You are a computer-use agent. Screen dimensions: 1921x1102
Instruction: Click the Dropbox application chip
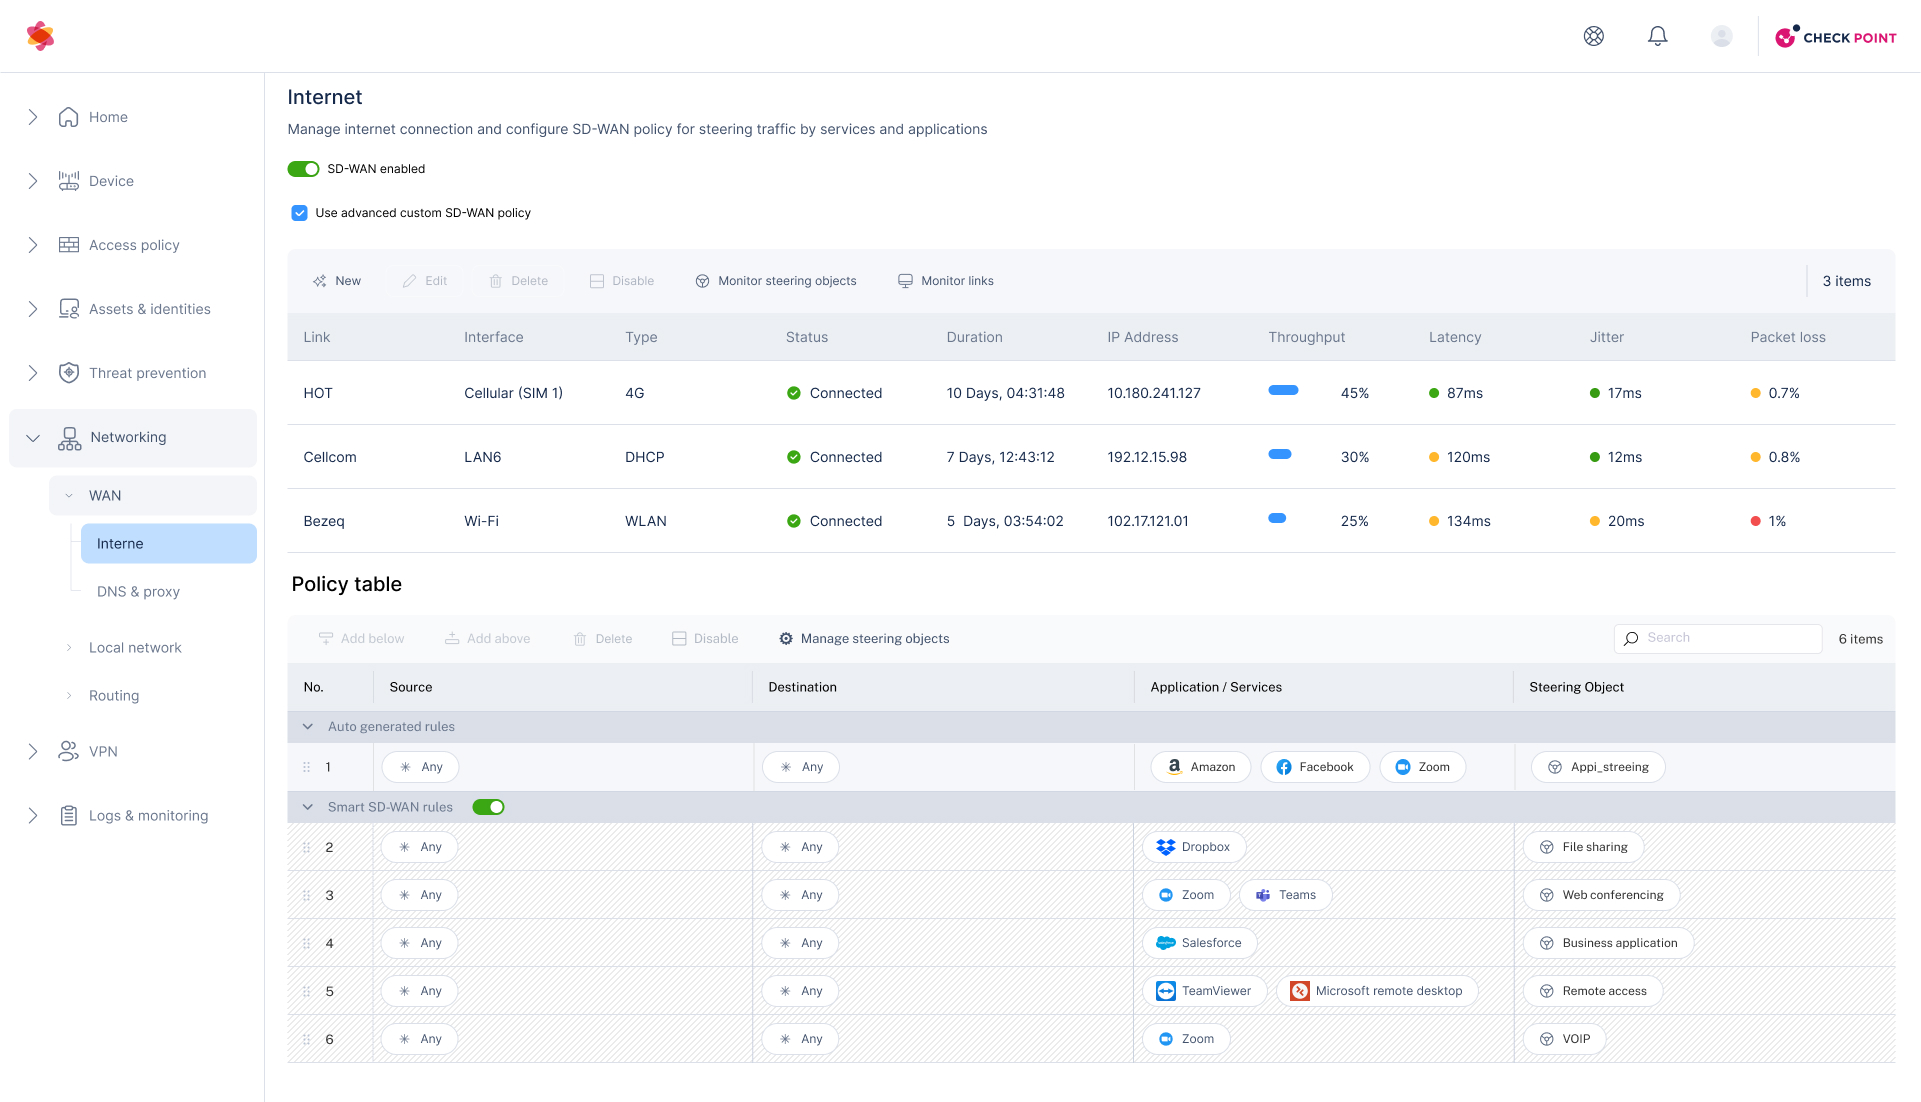1194,847
